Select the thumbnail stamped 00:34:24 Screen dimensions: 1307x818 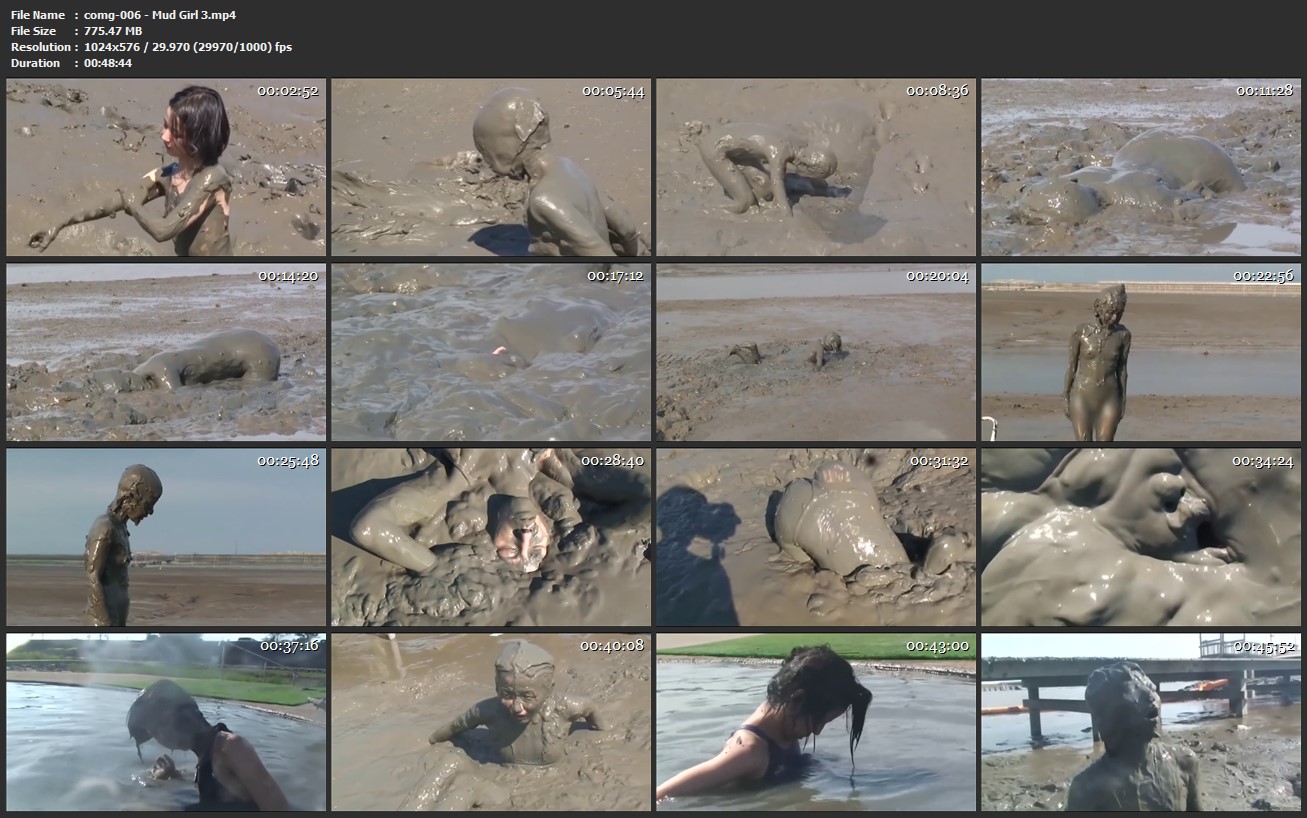click(x=1141, y=537)
